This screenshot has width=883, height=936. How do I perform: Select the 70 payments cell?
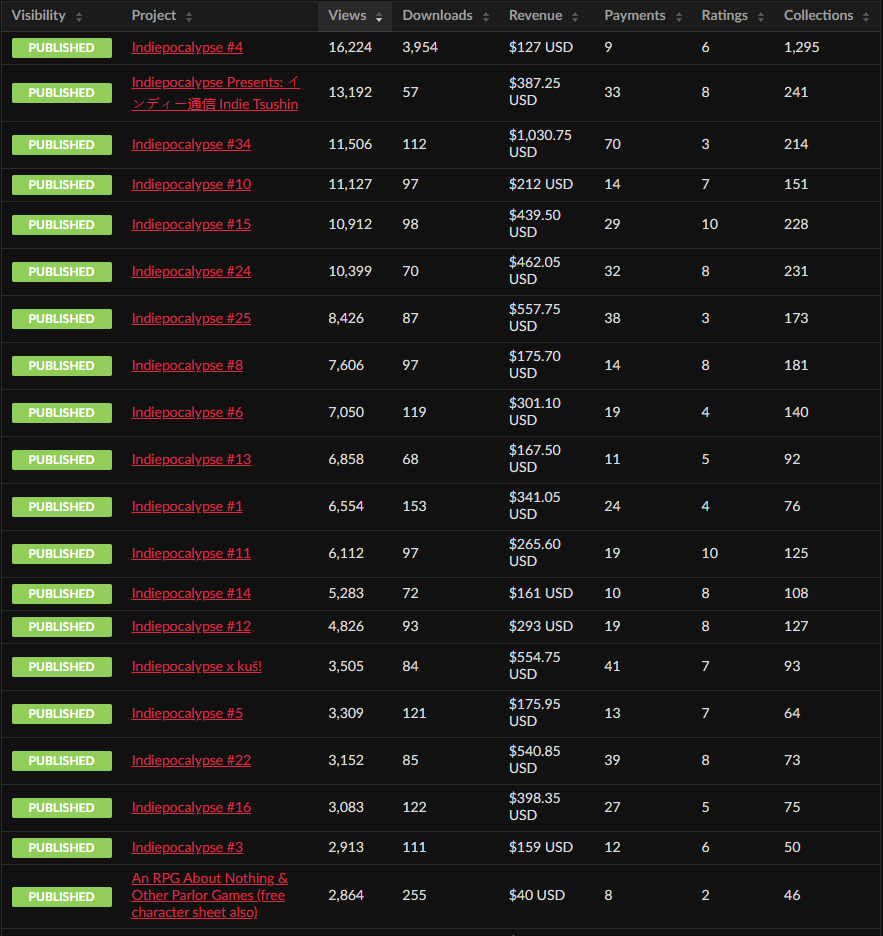[613, 144]
